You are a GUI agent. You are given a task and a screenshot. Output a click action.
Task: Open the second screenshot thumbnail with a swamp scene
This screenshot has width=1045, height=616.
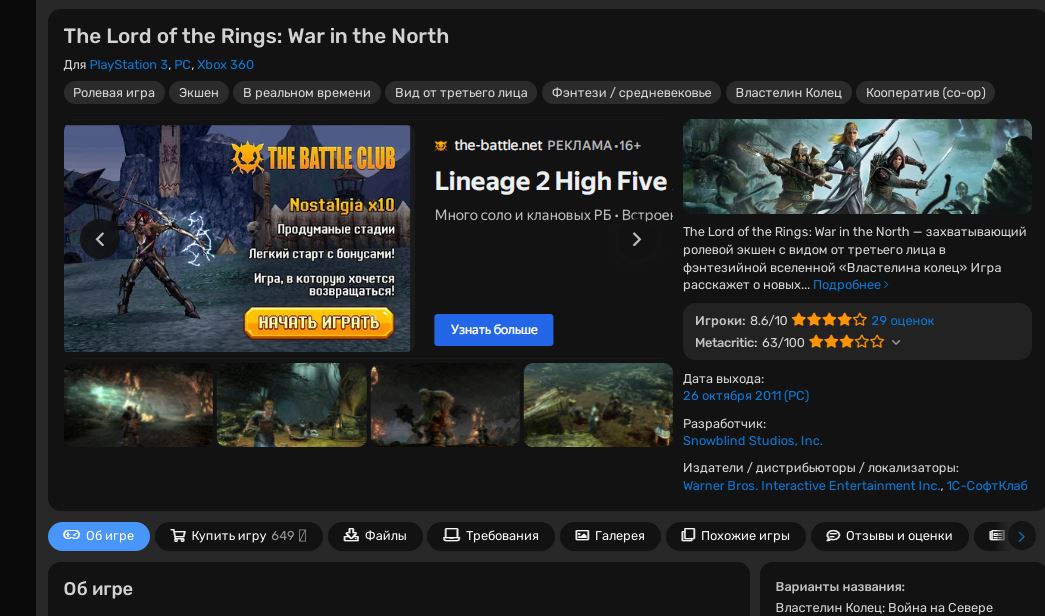[292, 405]
